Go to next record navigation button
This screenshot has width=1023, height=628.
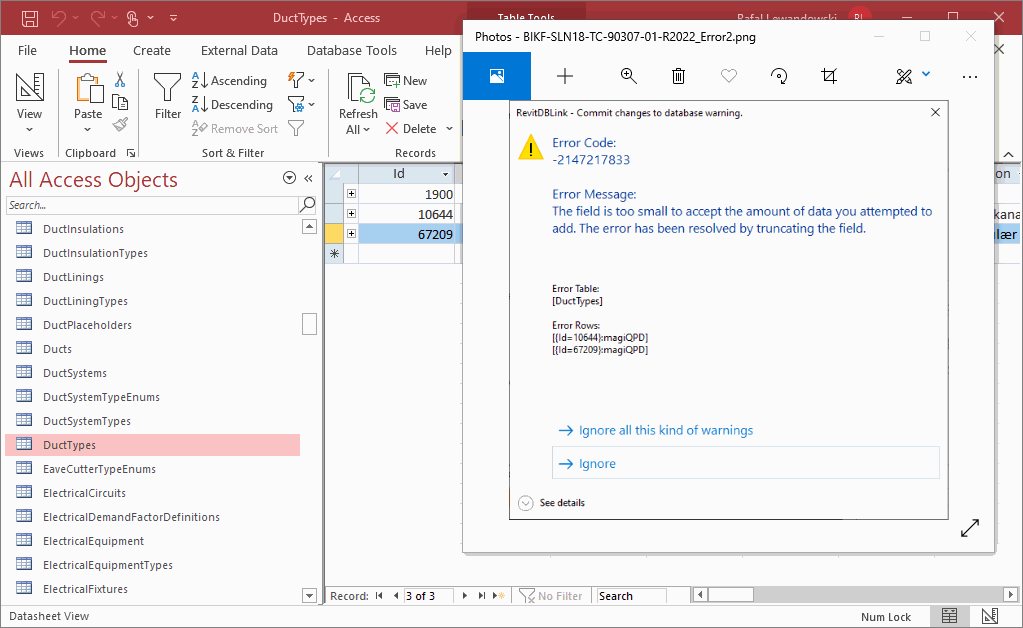tap(465, 595)
